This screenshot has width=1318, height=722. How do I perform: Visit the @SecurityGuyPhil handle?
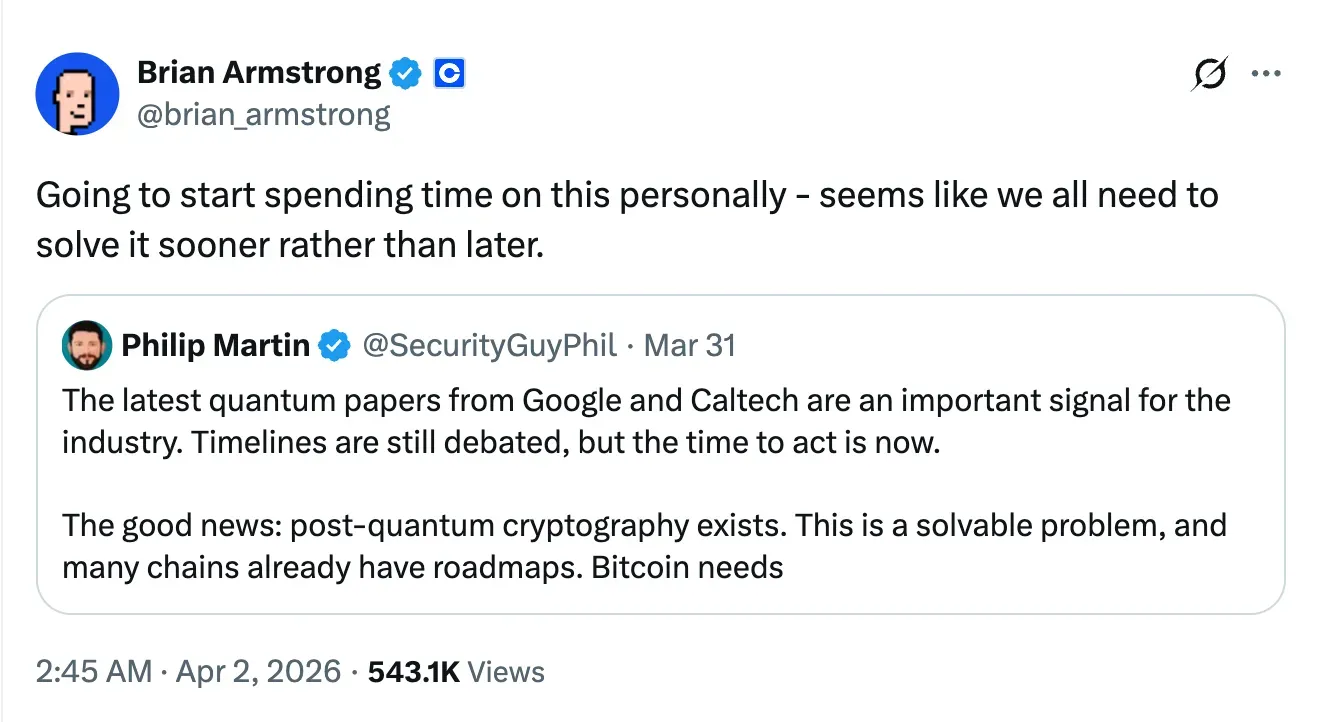coord(488,346)
